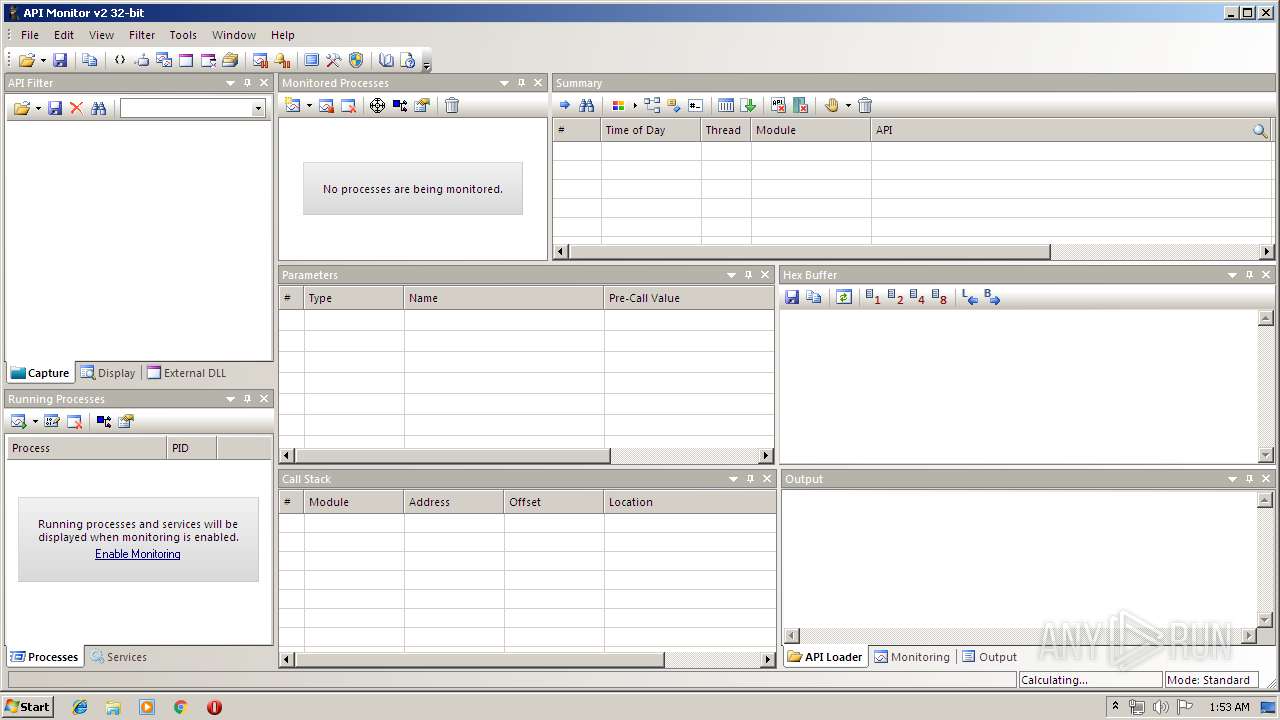Expand Call Stack panel options arrow
The height and width of the screenshot is (720, 1280).
click(733, 479)
